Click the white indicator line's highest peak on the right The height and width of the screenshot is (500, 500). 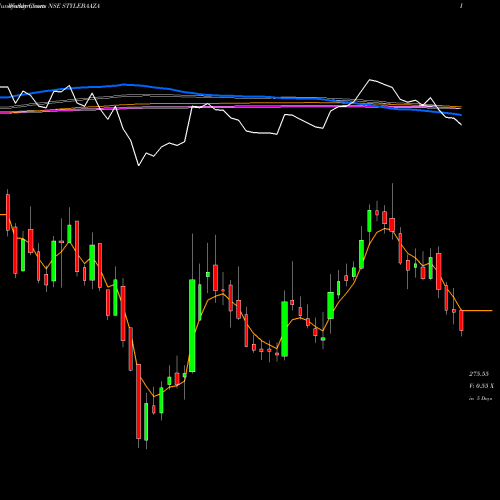click(x=370, y=80)
